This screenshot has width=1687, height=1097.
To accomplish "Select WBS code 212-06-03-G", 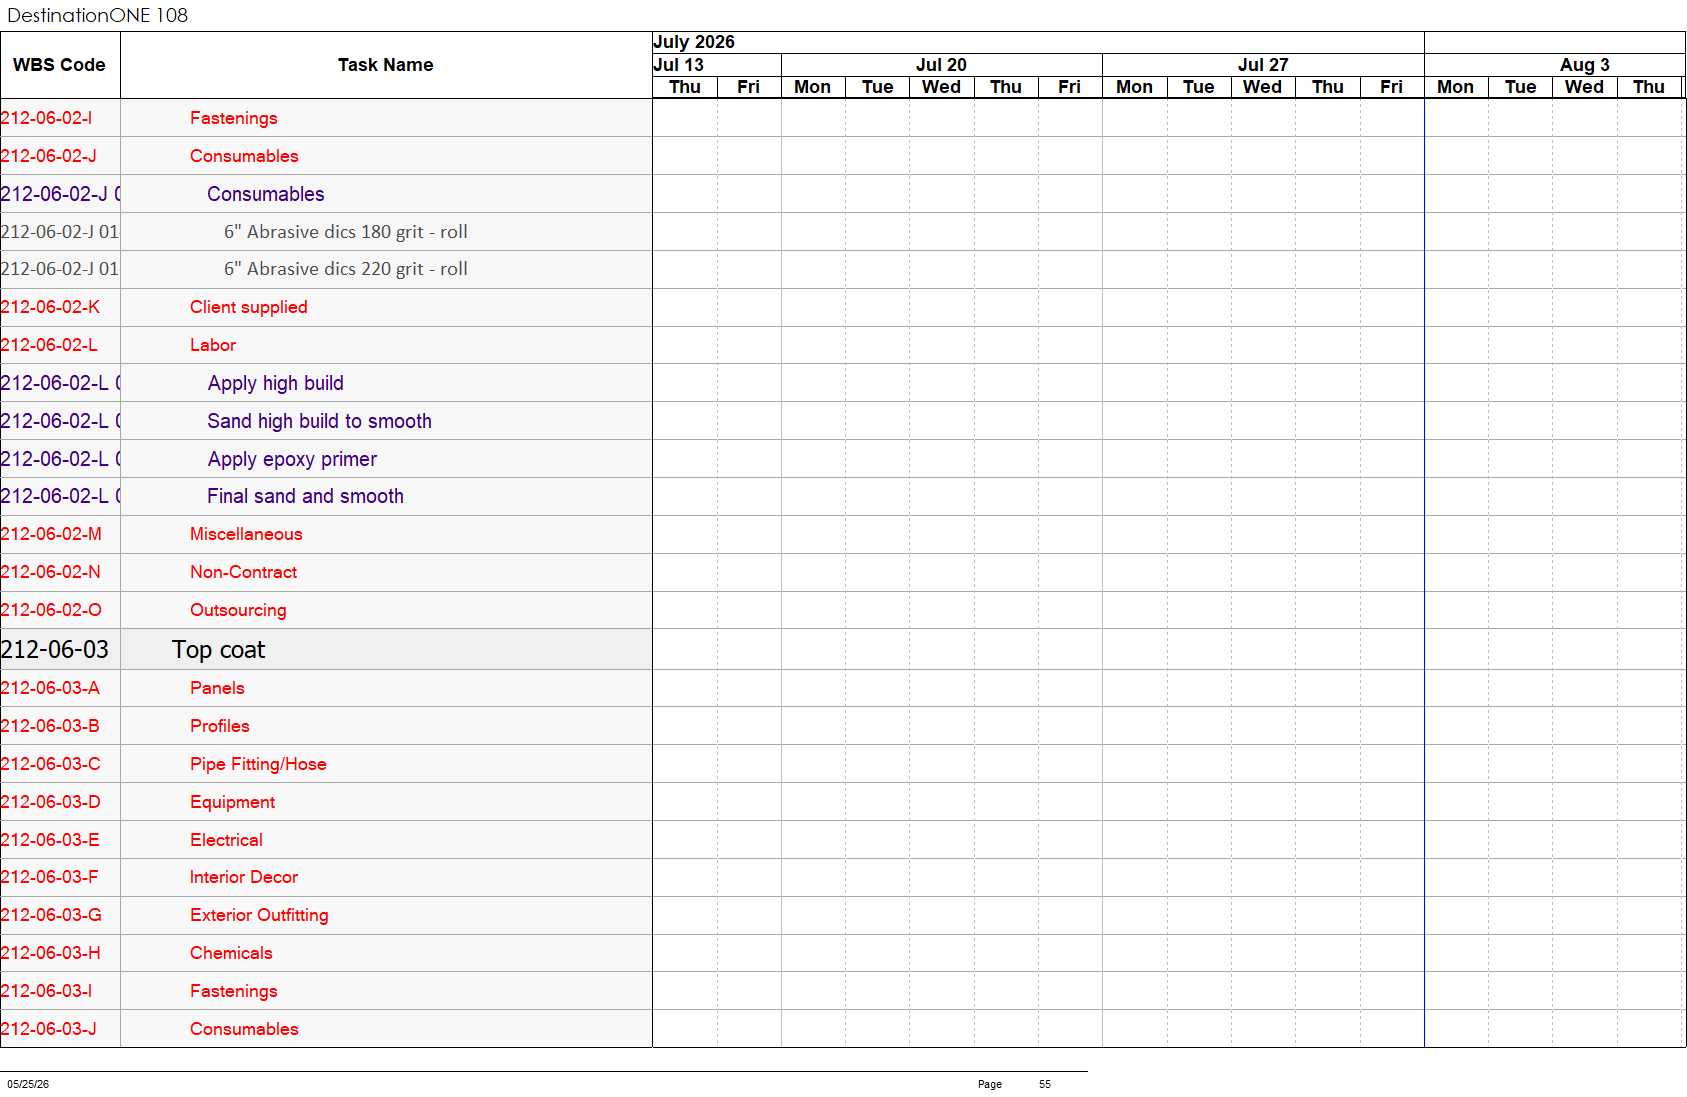I will [51, 915].
